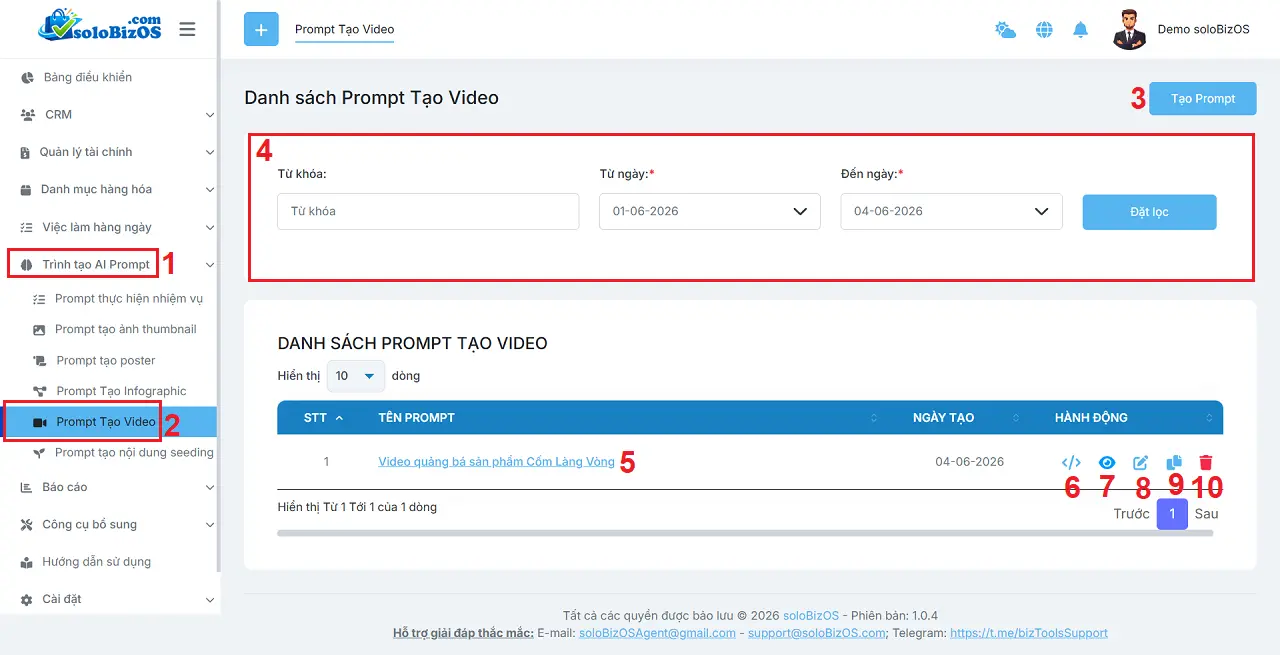1280x655 pixels.
Task: Open the Từ ngày date dropdown
Action: click(x=710, y=212)
